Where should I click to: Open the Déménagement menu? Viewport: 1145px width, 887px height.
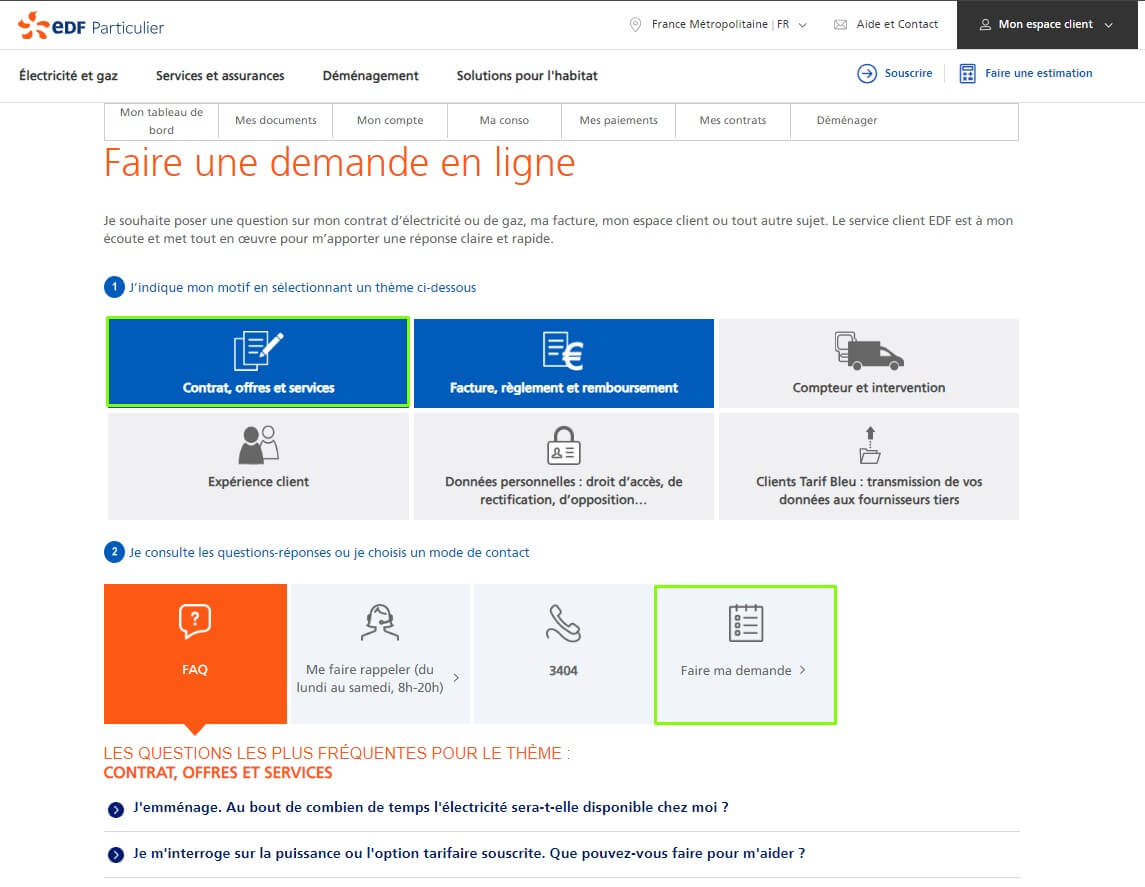coord(370,75)
